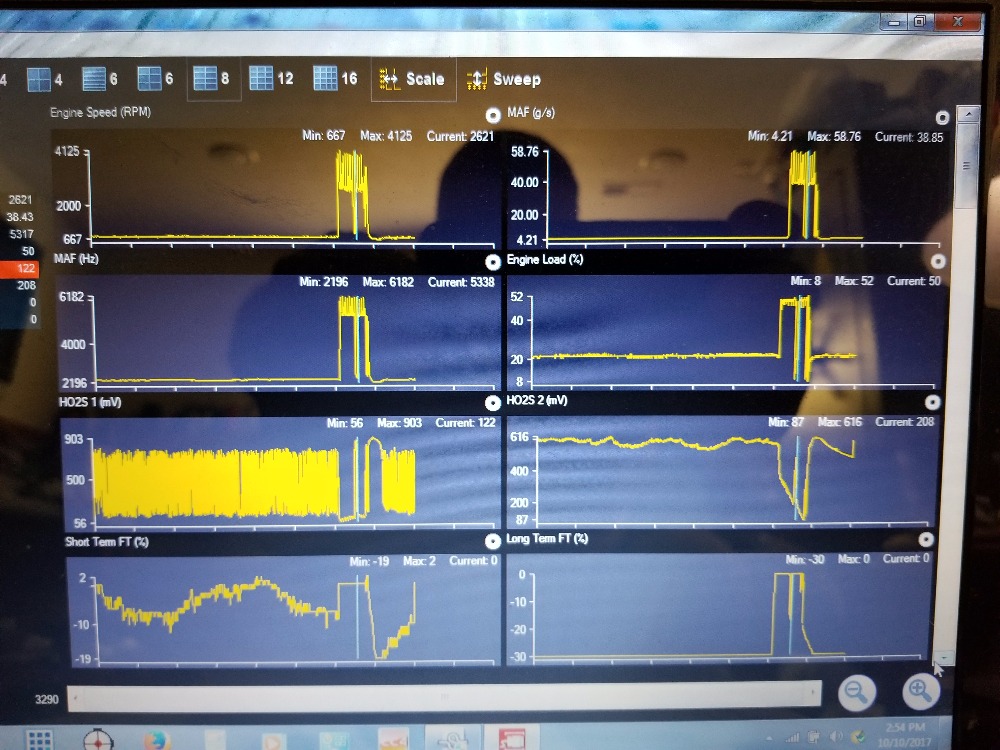Click the vertical scrollbar up arrow
The width and height of the screenshot is (1000, 750).
click(x=966, y=116)
